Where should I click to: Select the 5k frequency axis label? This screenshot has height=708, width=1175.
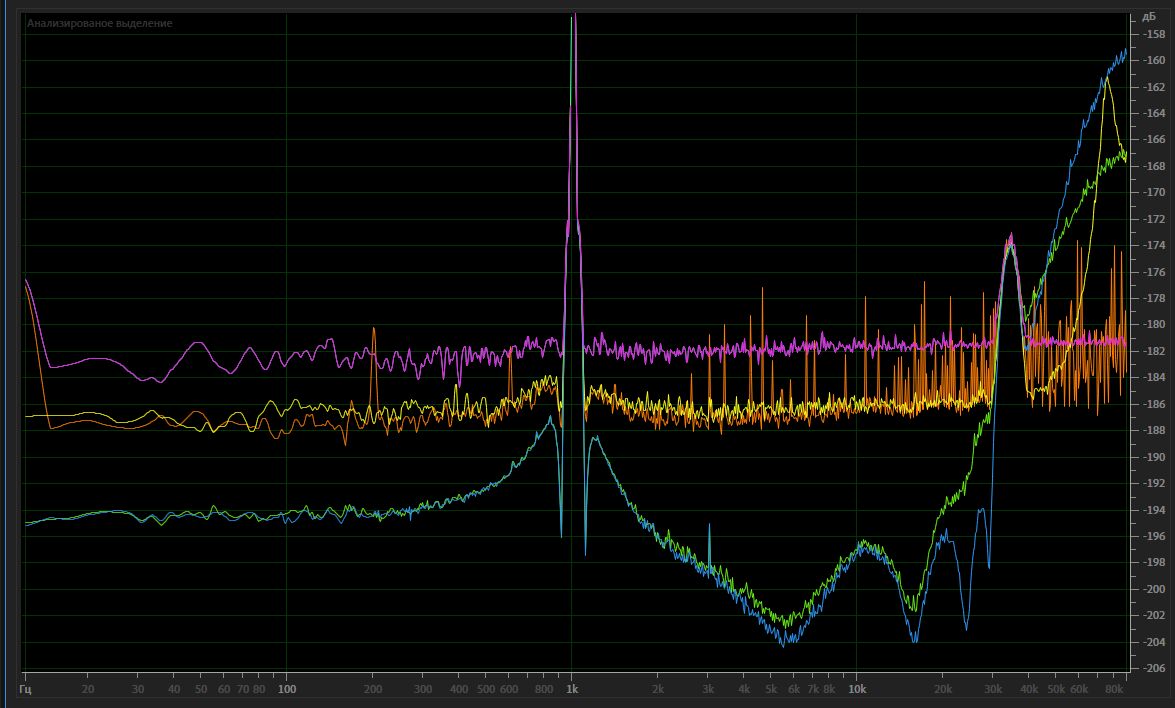pyautogui.click(x=771, y=689)
